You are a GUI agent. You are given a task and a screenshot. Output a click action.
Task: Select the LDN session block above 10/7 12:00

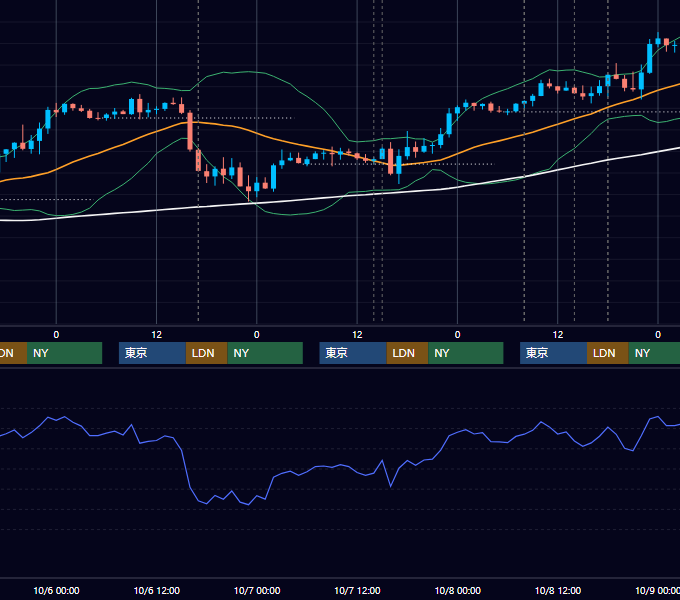pos(407,353)
